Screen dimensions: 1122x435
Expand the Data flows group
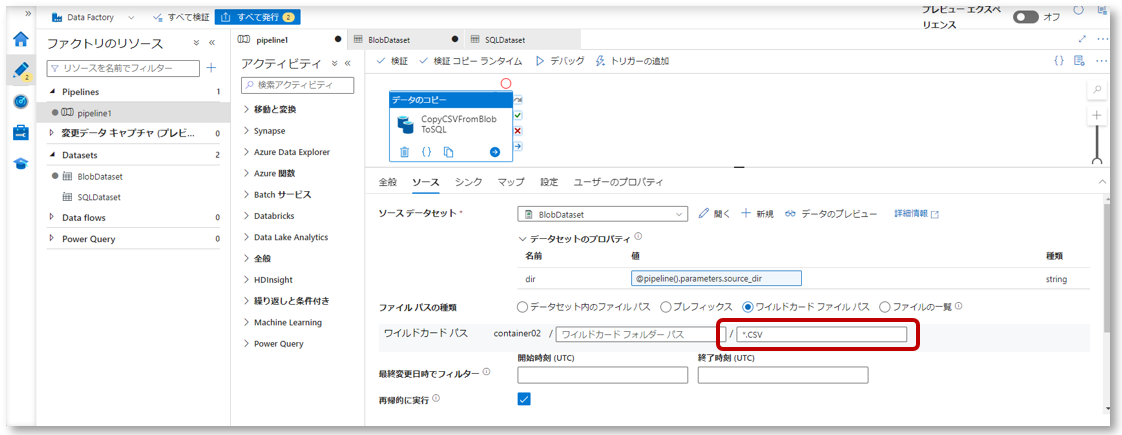coord(52,218)
